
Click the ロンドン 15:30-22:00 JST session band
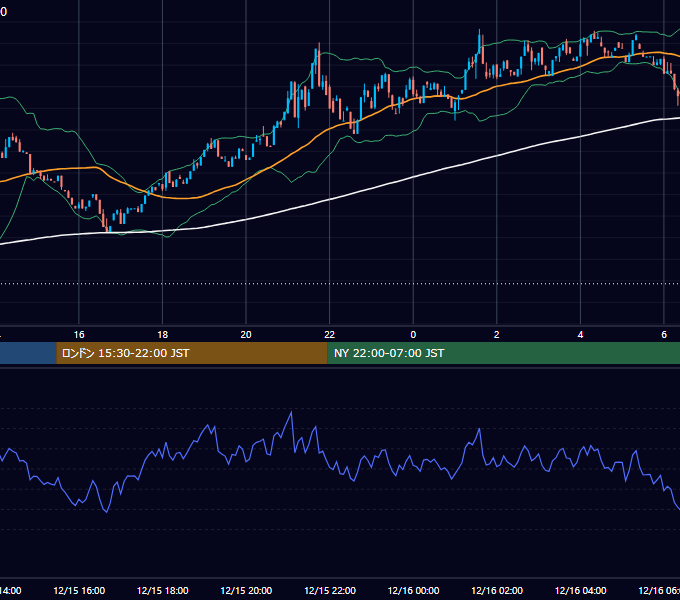192,353
